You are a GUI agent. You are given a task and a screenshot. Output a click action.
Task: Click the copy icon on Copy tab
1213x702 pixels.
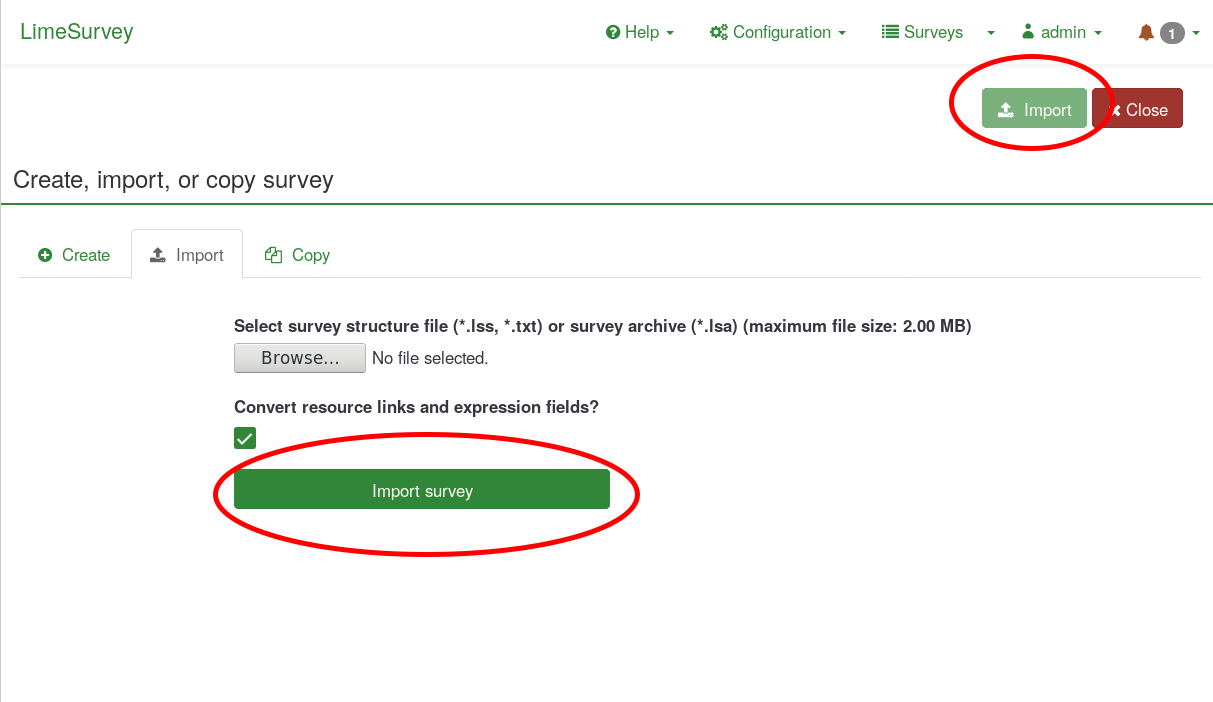tap(273, 255)
